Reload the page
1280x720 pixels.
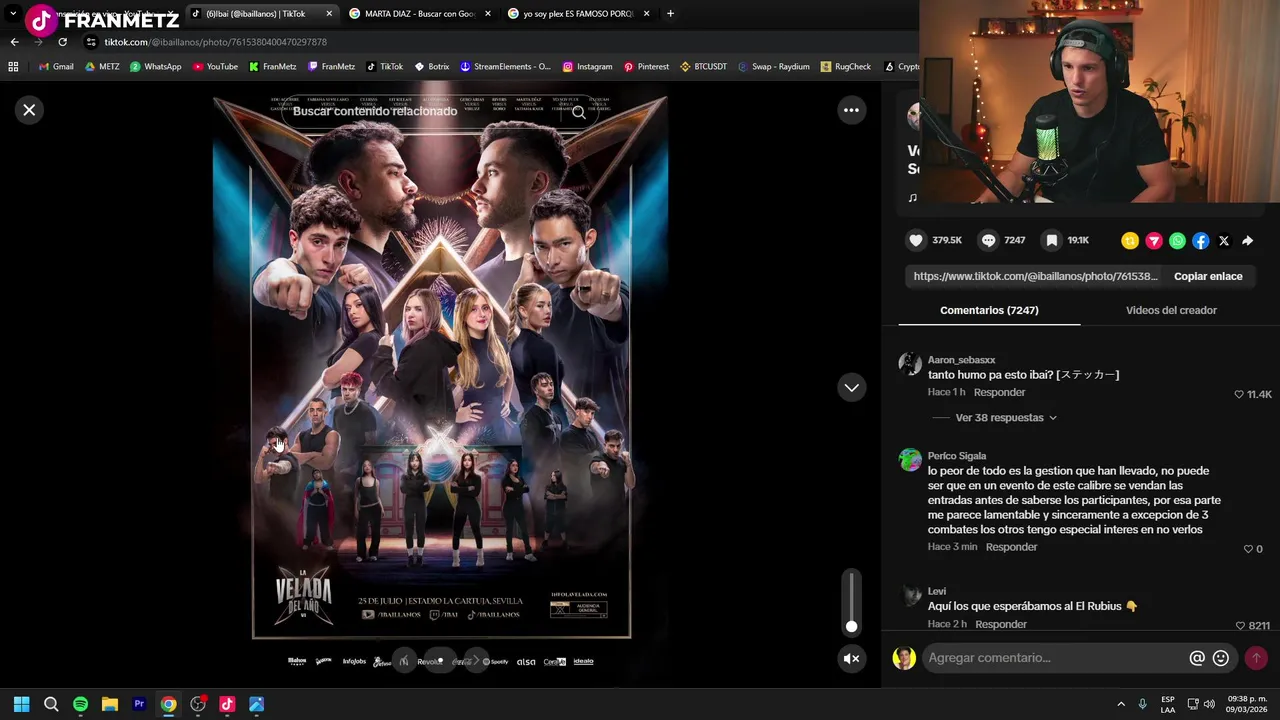[62, 42]
